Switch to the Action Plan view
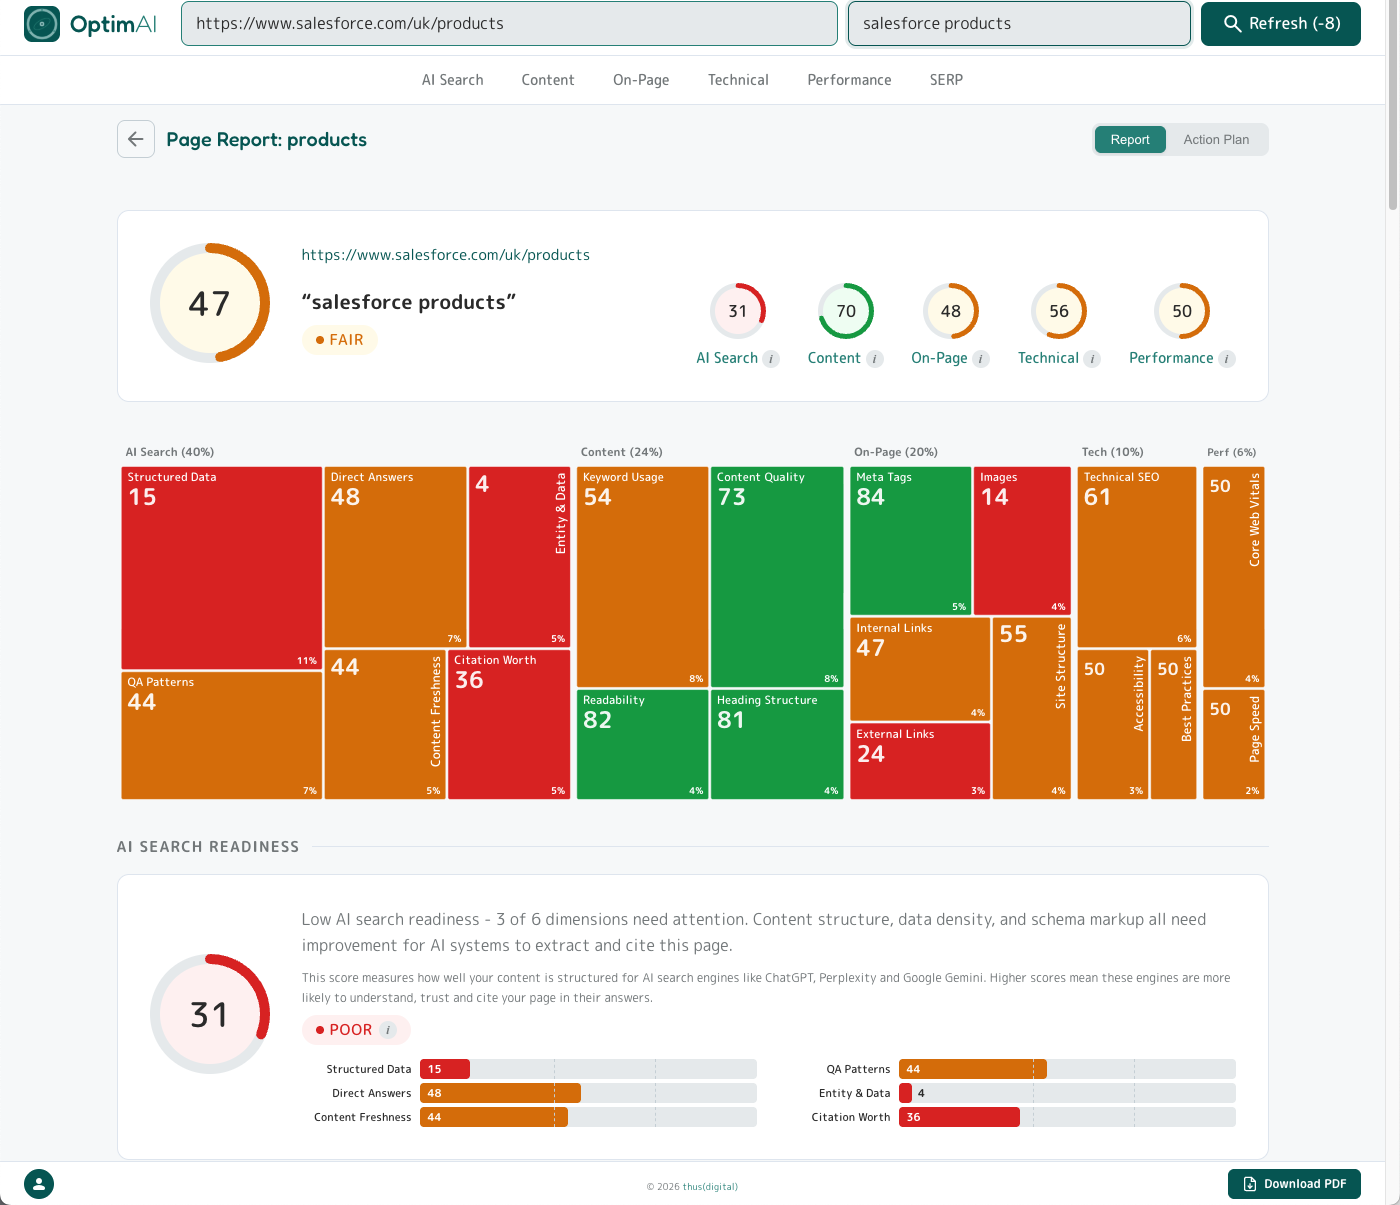The height and width of the screenshot is (1205, 1400). 1216,140
